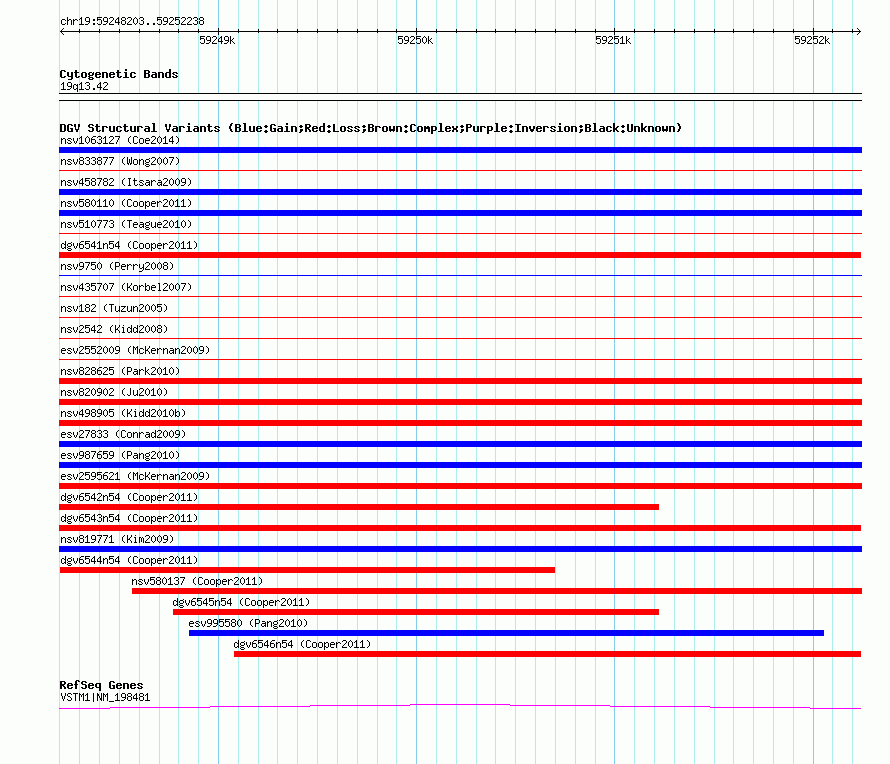890x764 pixels.
Task: Click the 59251k ruler marker
Action: (613, 40)
